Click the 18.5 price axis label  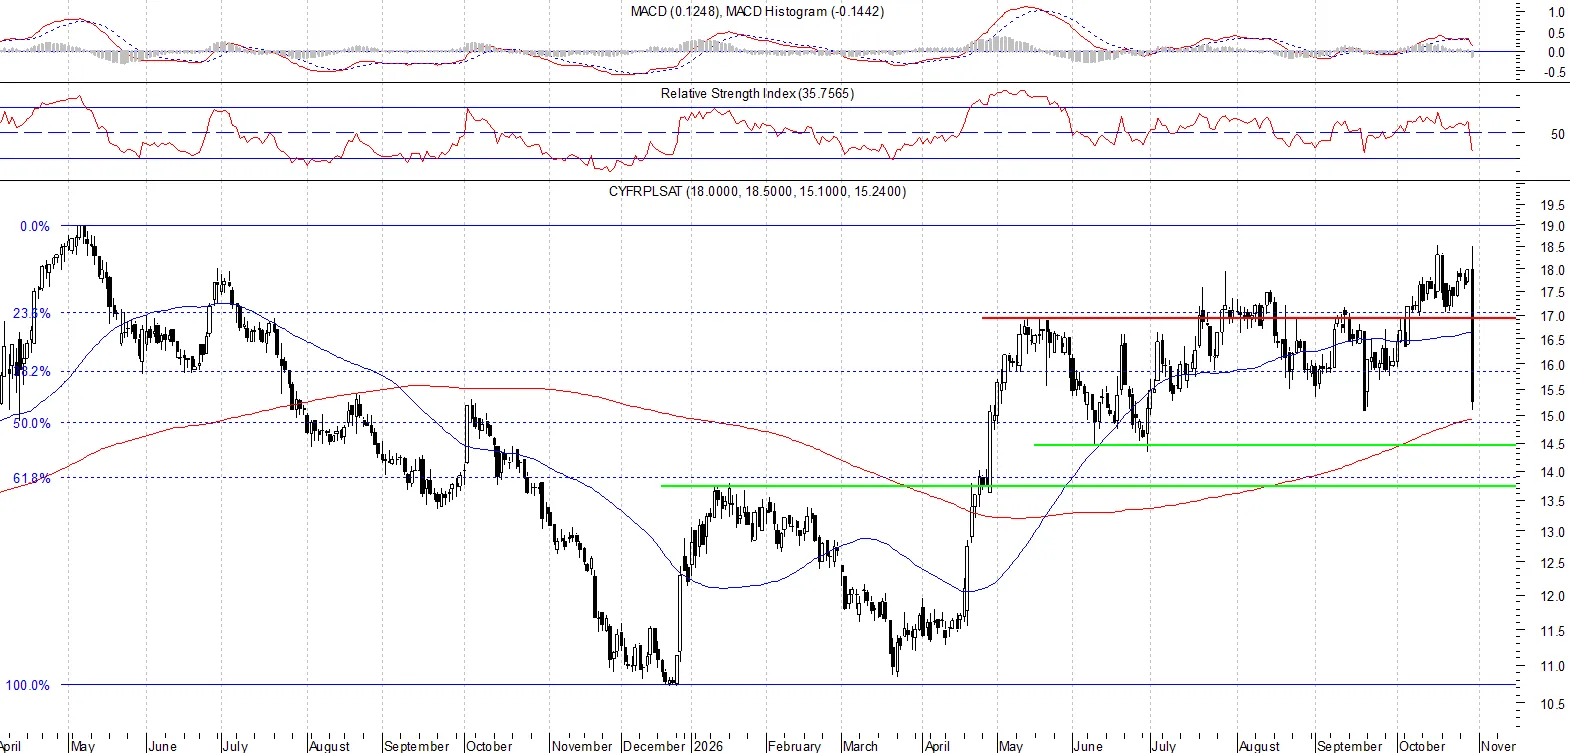pos(1552,248)
